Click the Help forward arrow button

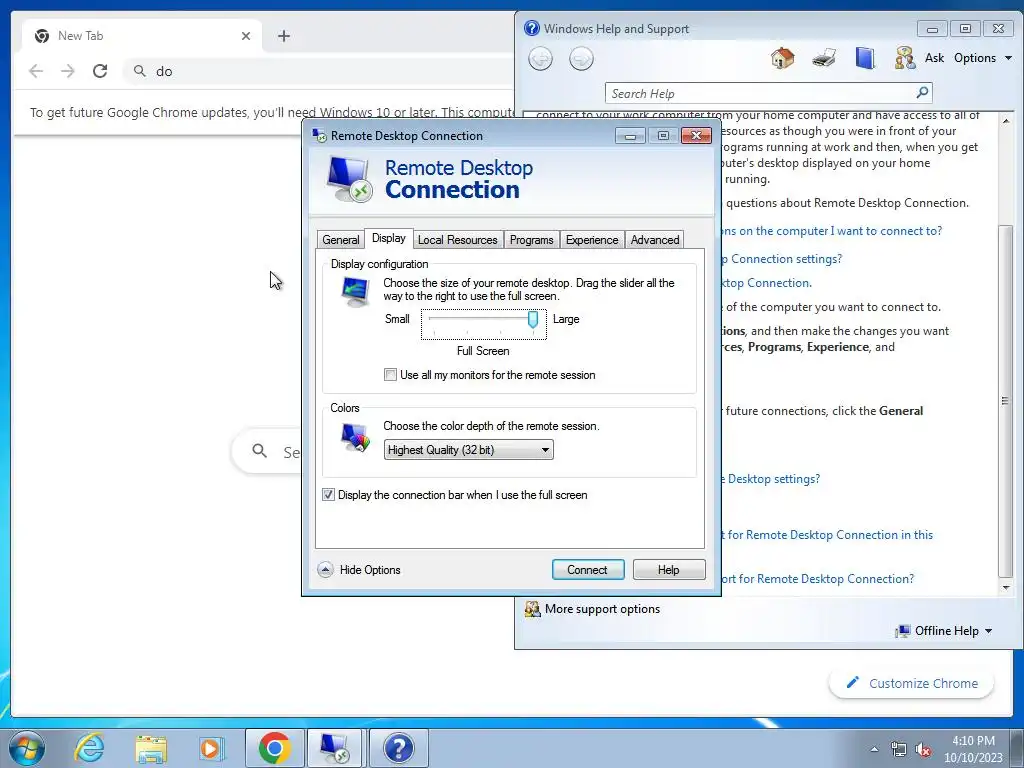pos(581,59)
